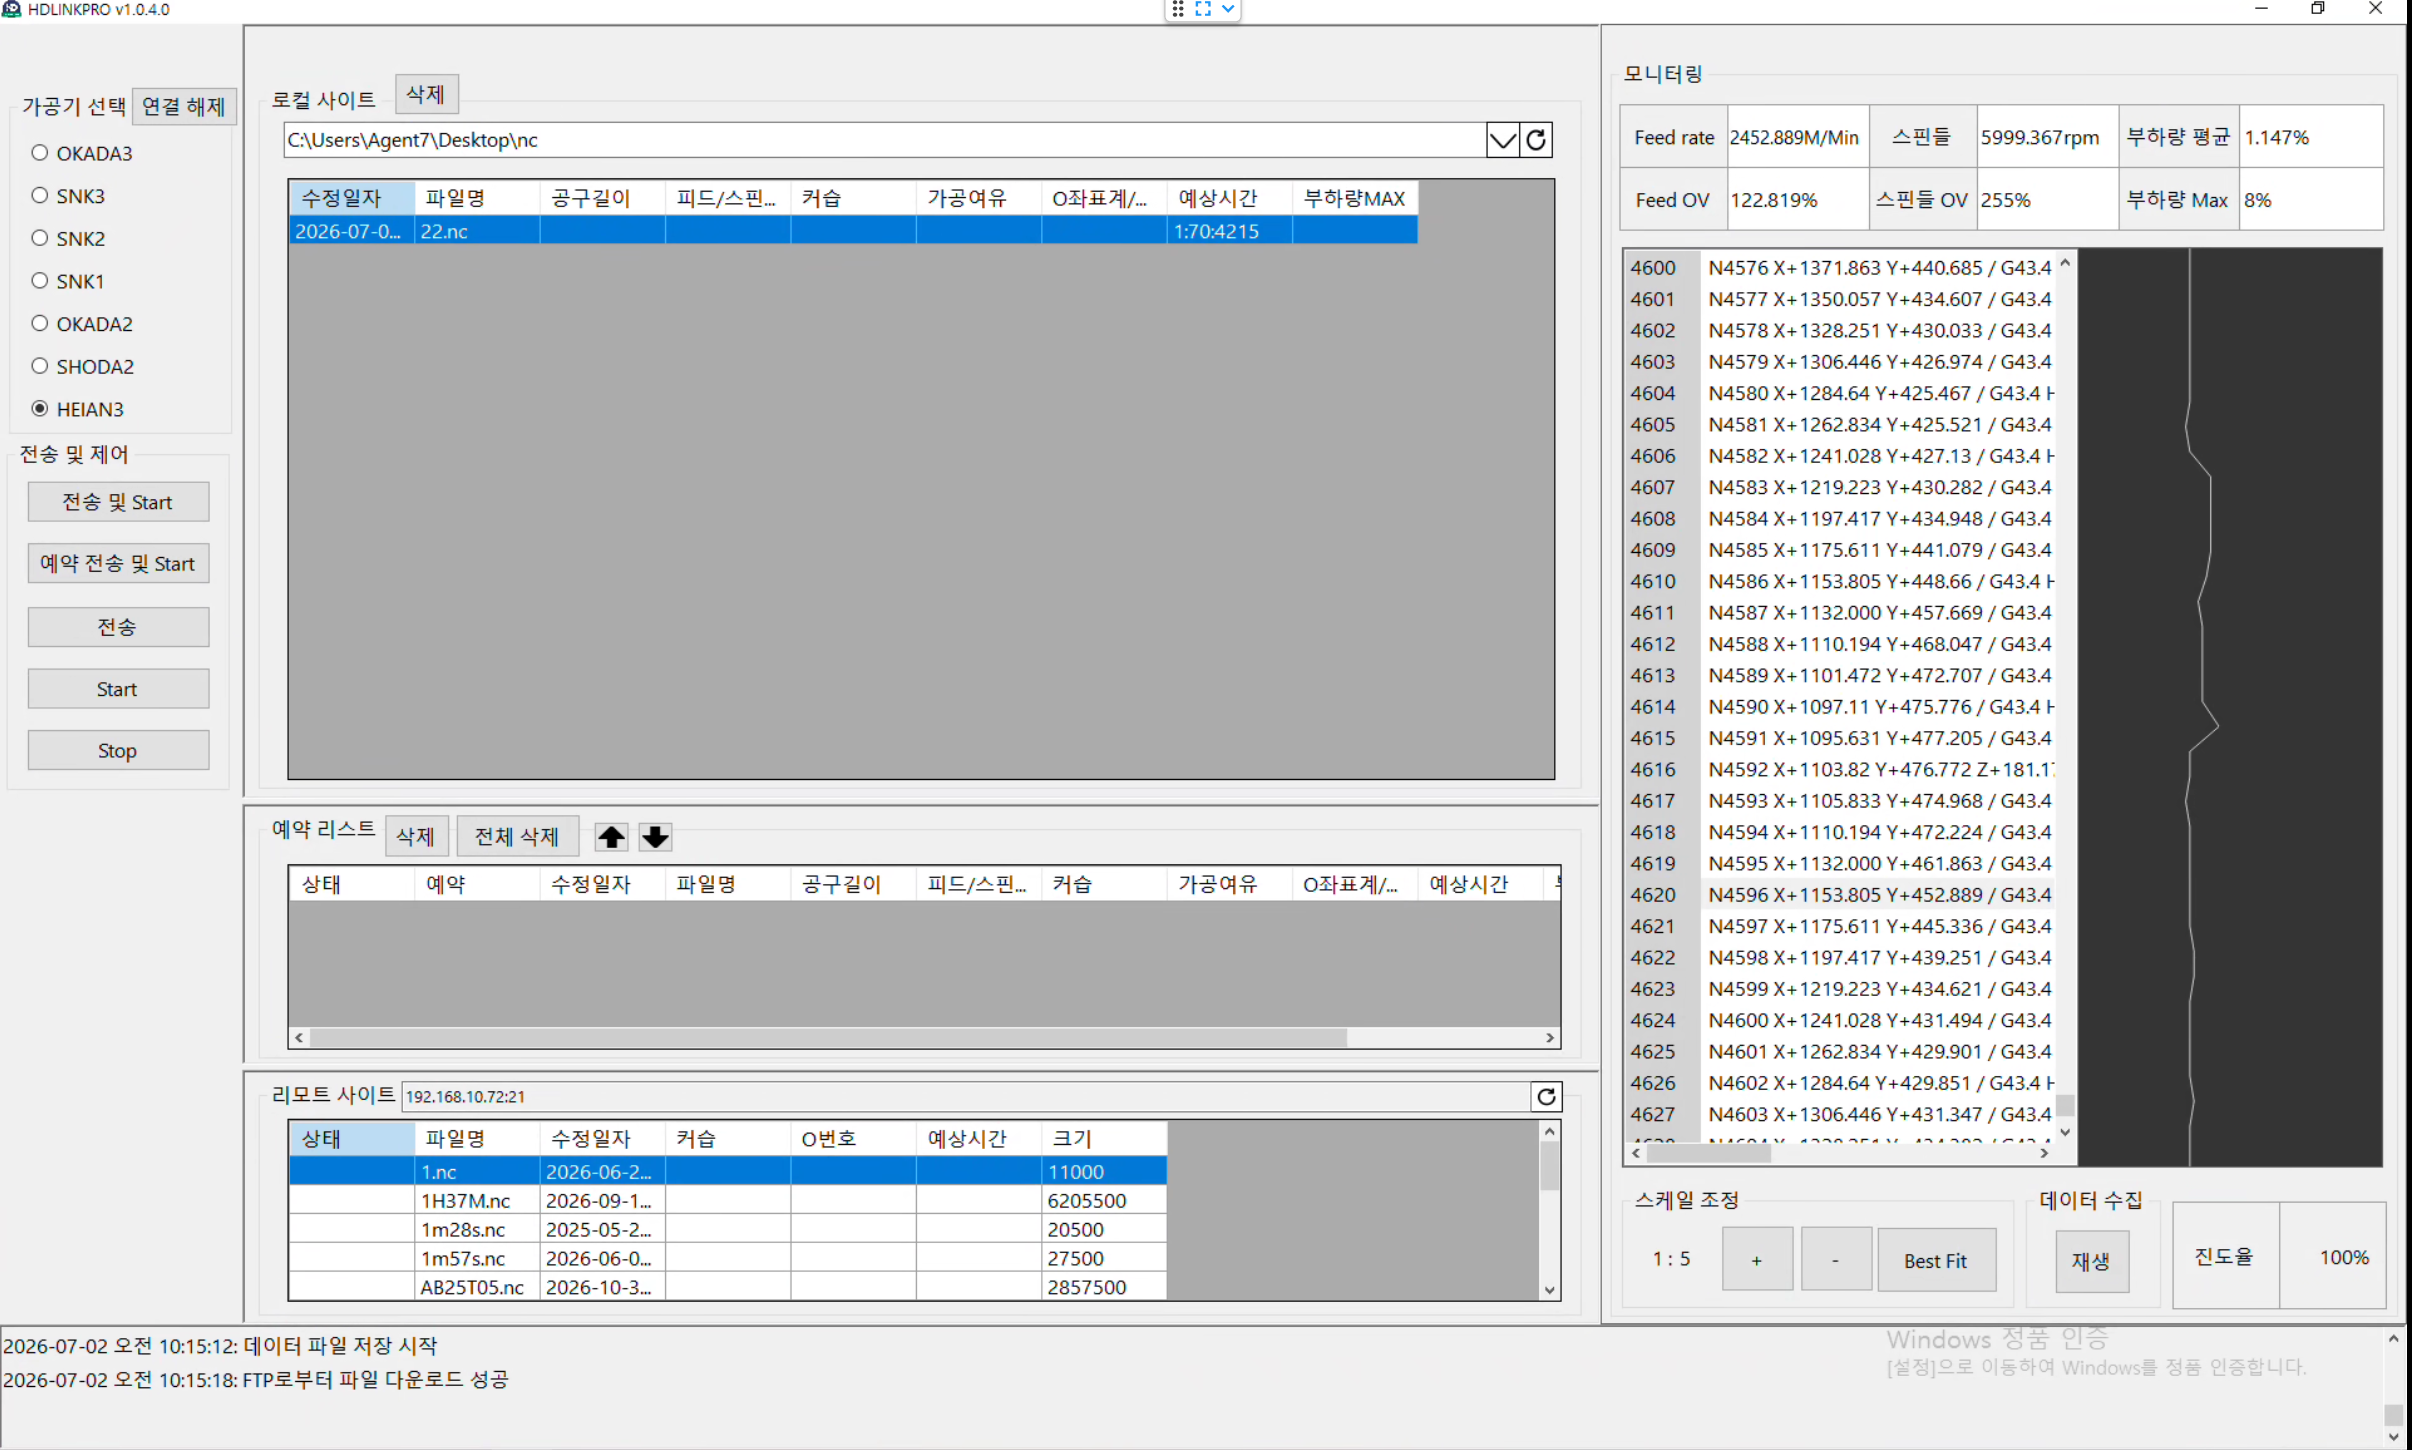Move reservation item down with arrow
Viewport: 2412px width, 1450px height.
(x=655, y=837)
